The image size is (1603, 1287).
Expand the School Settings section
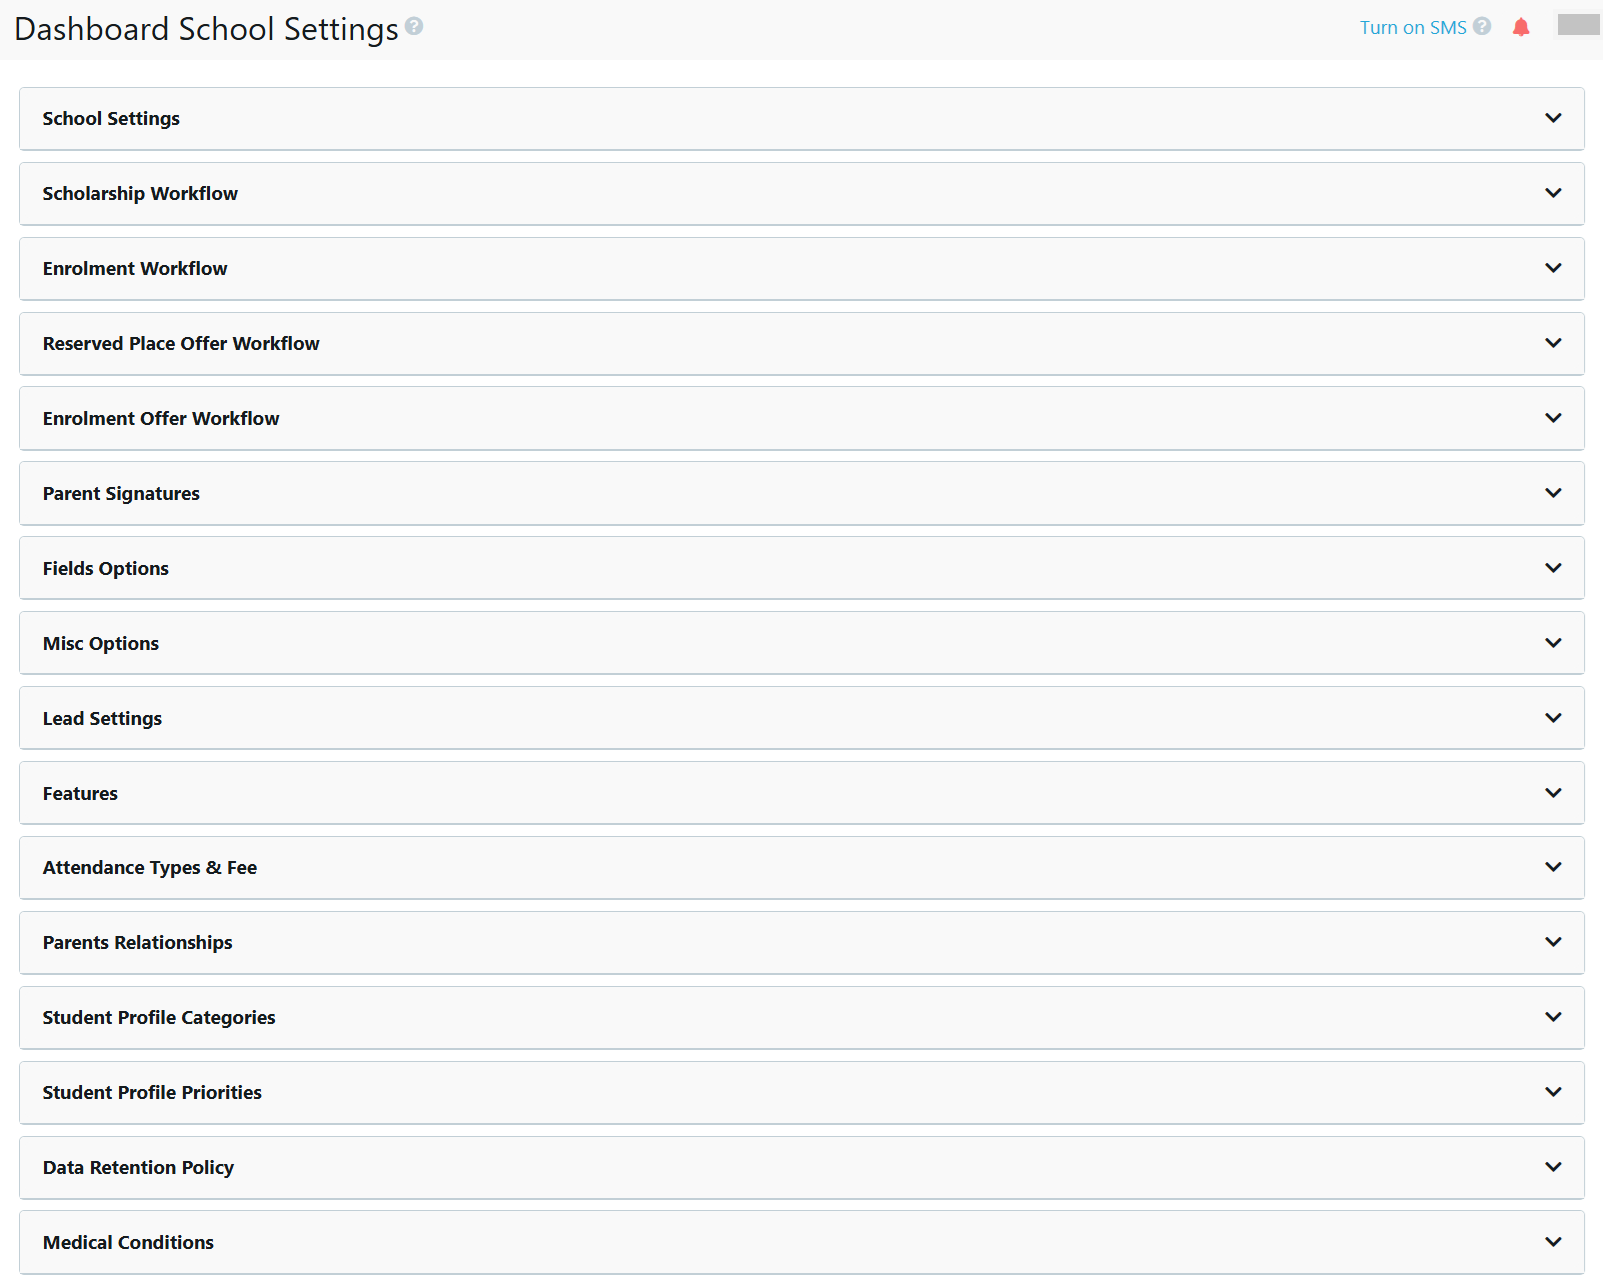coord(1553,118)
